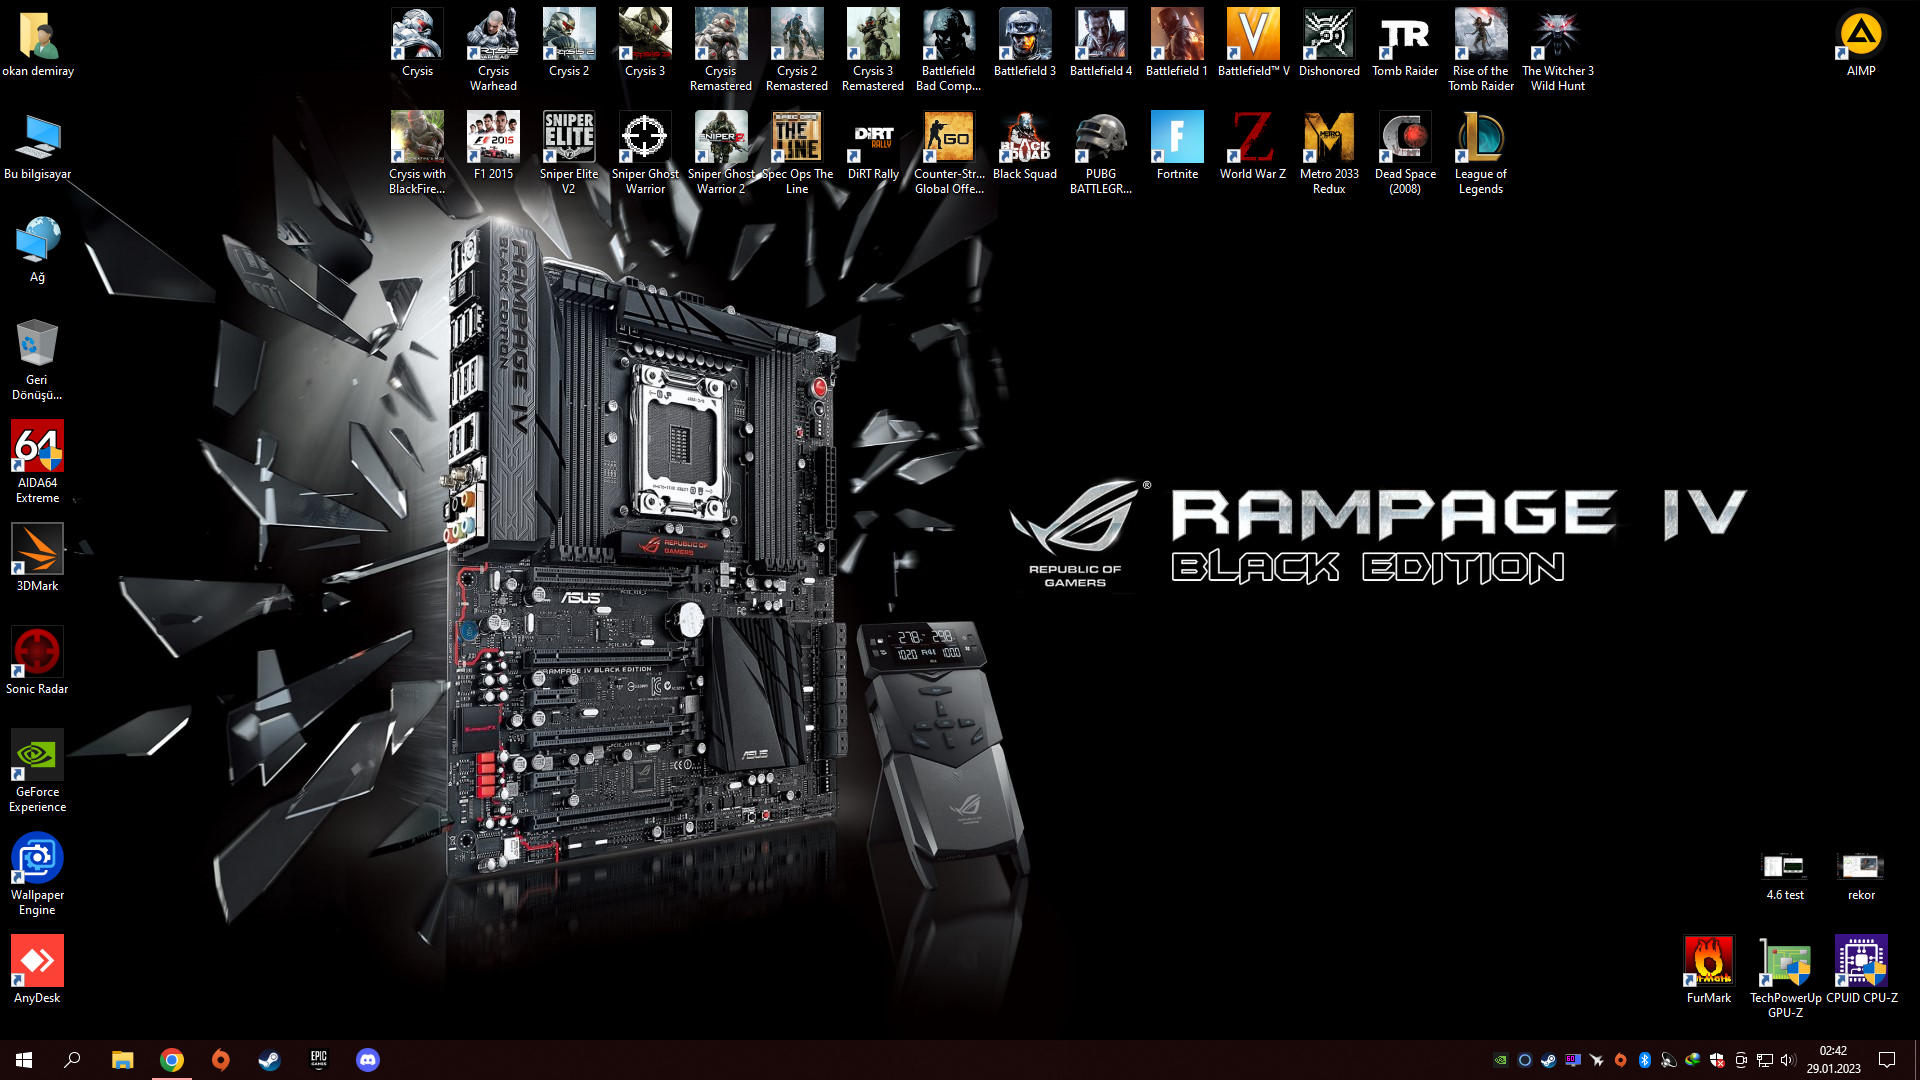Image resolution: width=1920 pixels, height=1080 pixels.
Task: Select the 3DMark shortcut icon
Action: coord(37,550)
